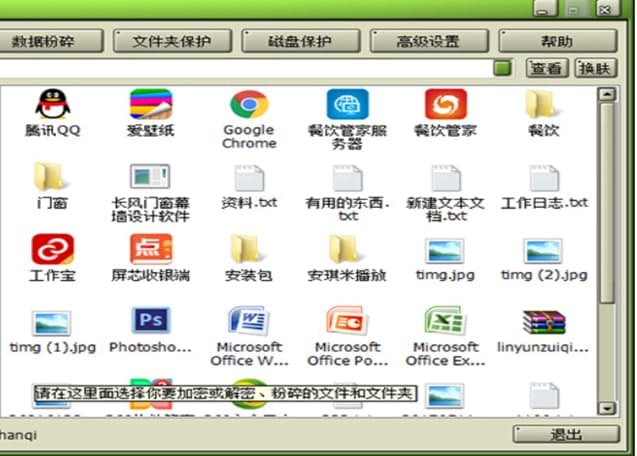Select the 长风门窗幕墙设计软件 icon
The height and width of the screenshot is (456, 637).
coord(150,177)
